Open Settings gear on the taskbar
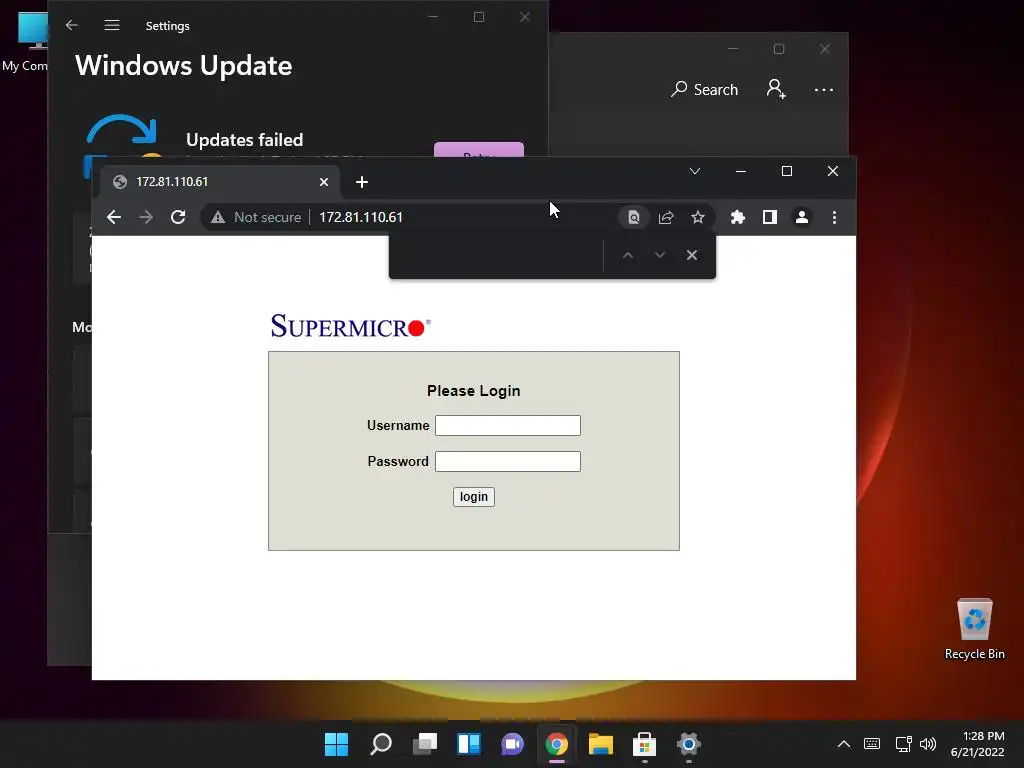 pyautogui.click(x=688, y=744)
